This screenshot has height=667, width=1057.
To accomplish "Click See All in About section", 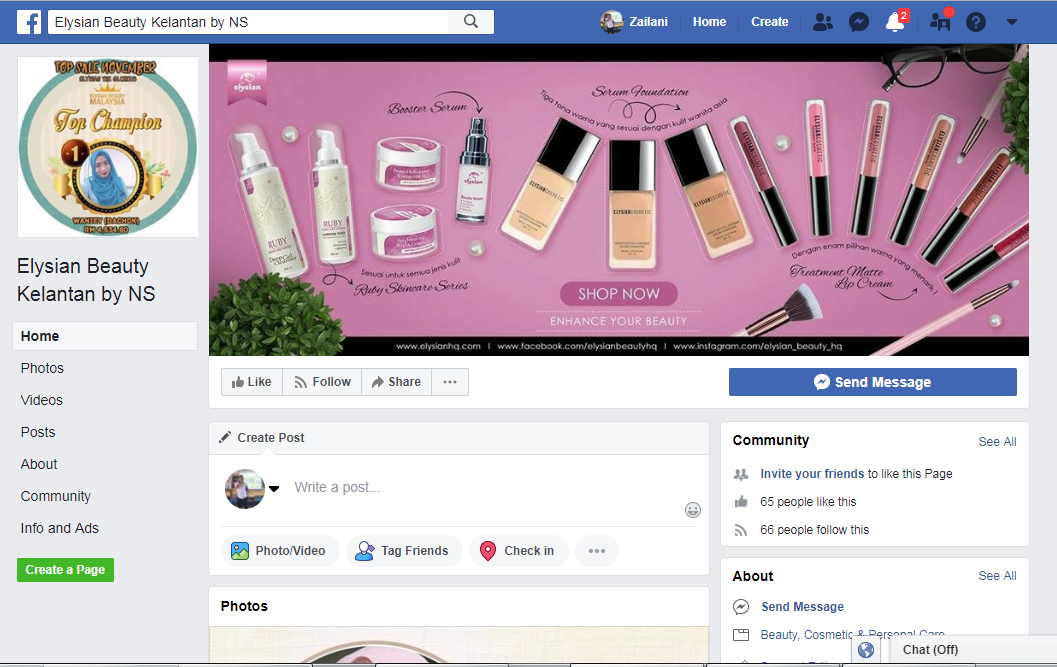I will pos(997,576).
